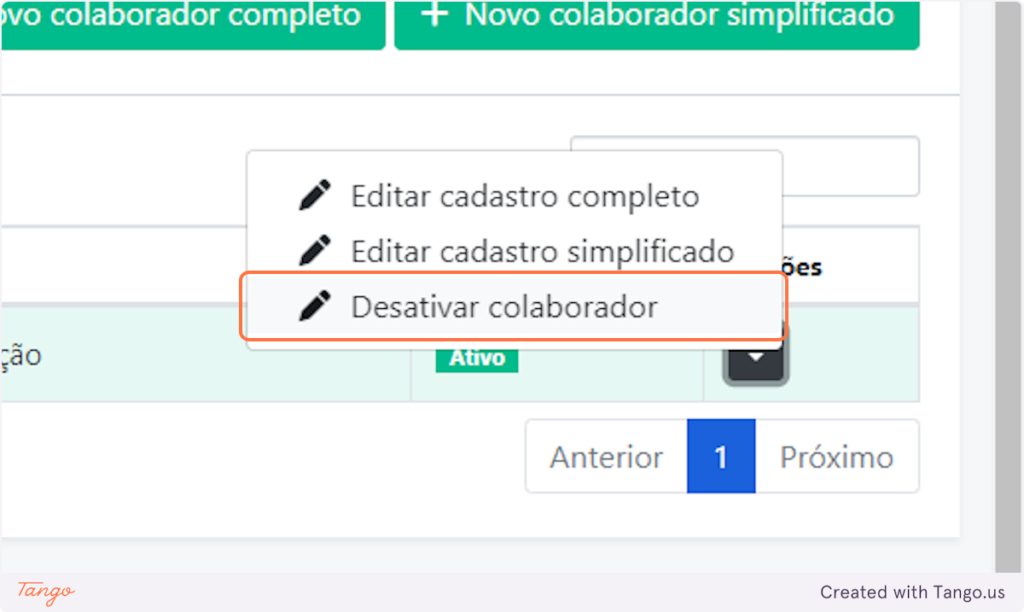Click the Novo colaborador simplificado button

point(657,23)
